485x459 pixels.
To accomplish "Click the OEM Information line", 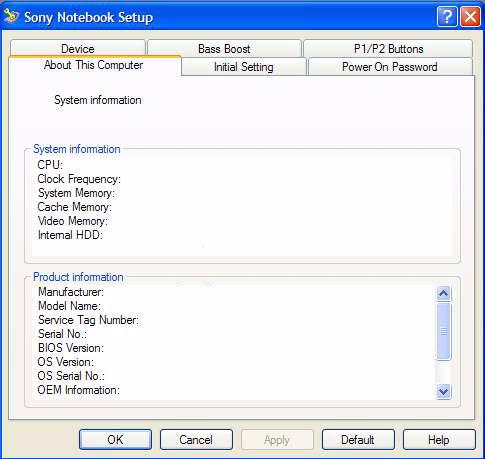I will coord(79,390).
